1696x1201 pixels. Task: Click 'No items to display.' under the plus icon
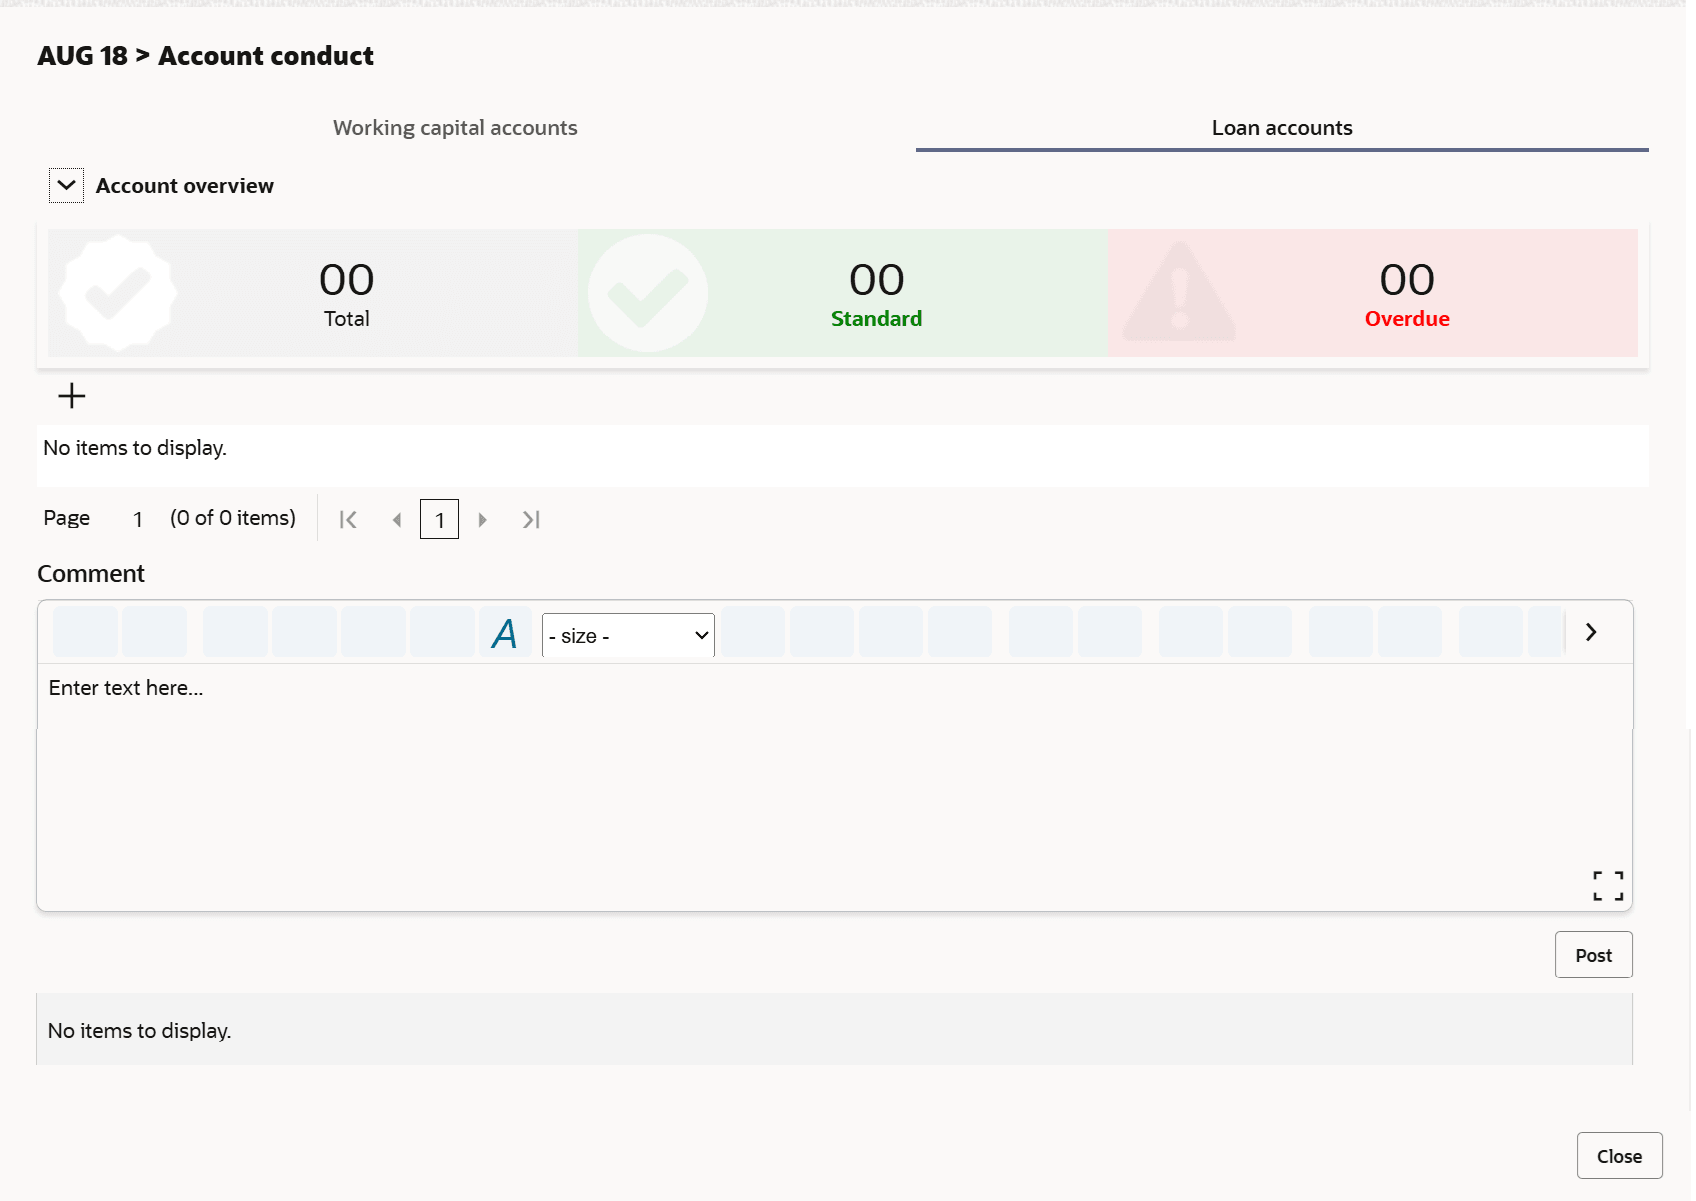coord(135,448)
